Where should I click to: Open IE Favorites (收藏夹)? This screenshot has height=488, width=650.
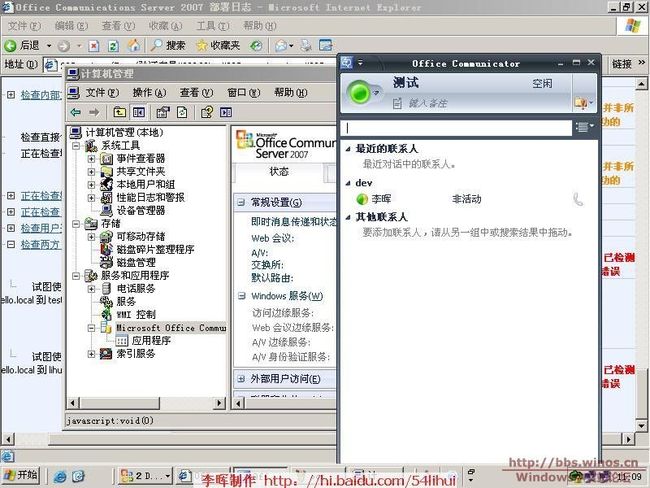click(x=218, y=46)
